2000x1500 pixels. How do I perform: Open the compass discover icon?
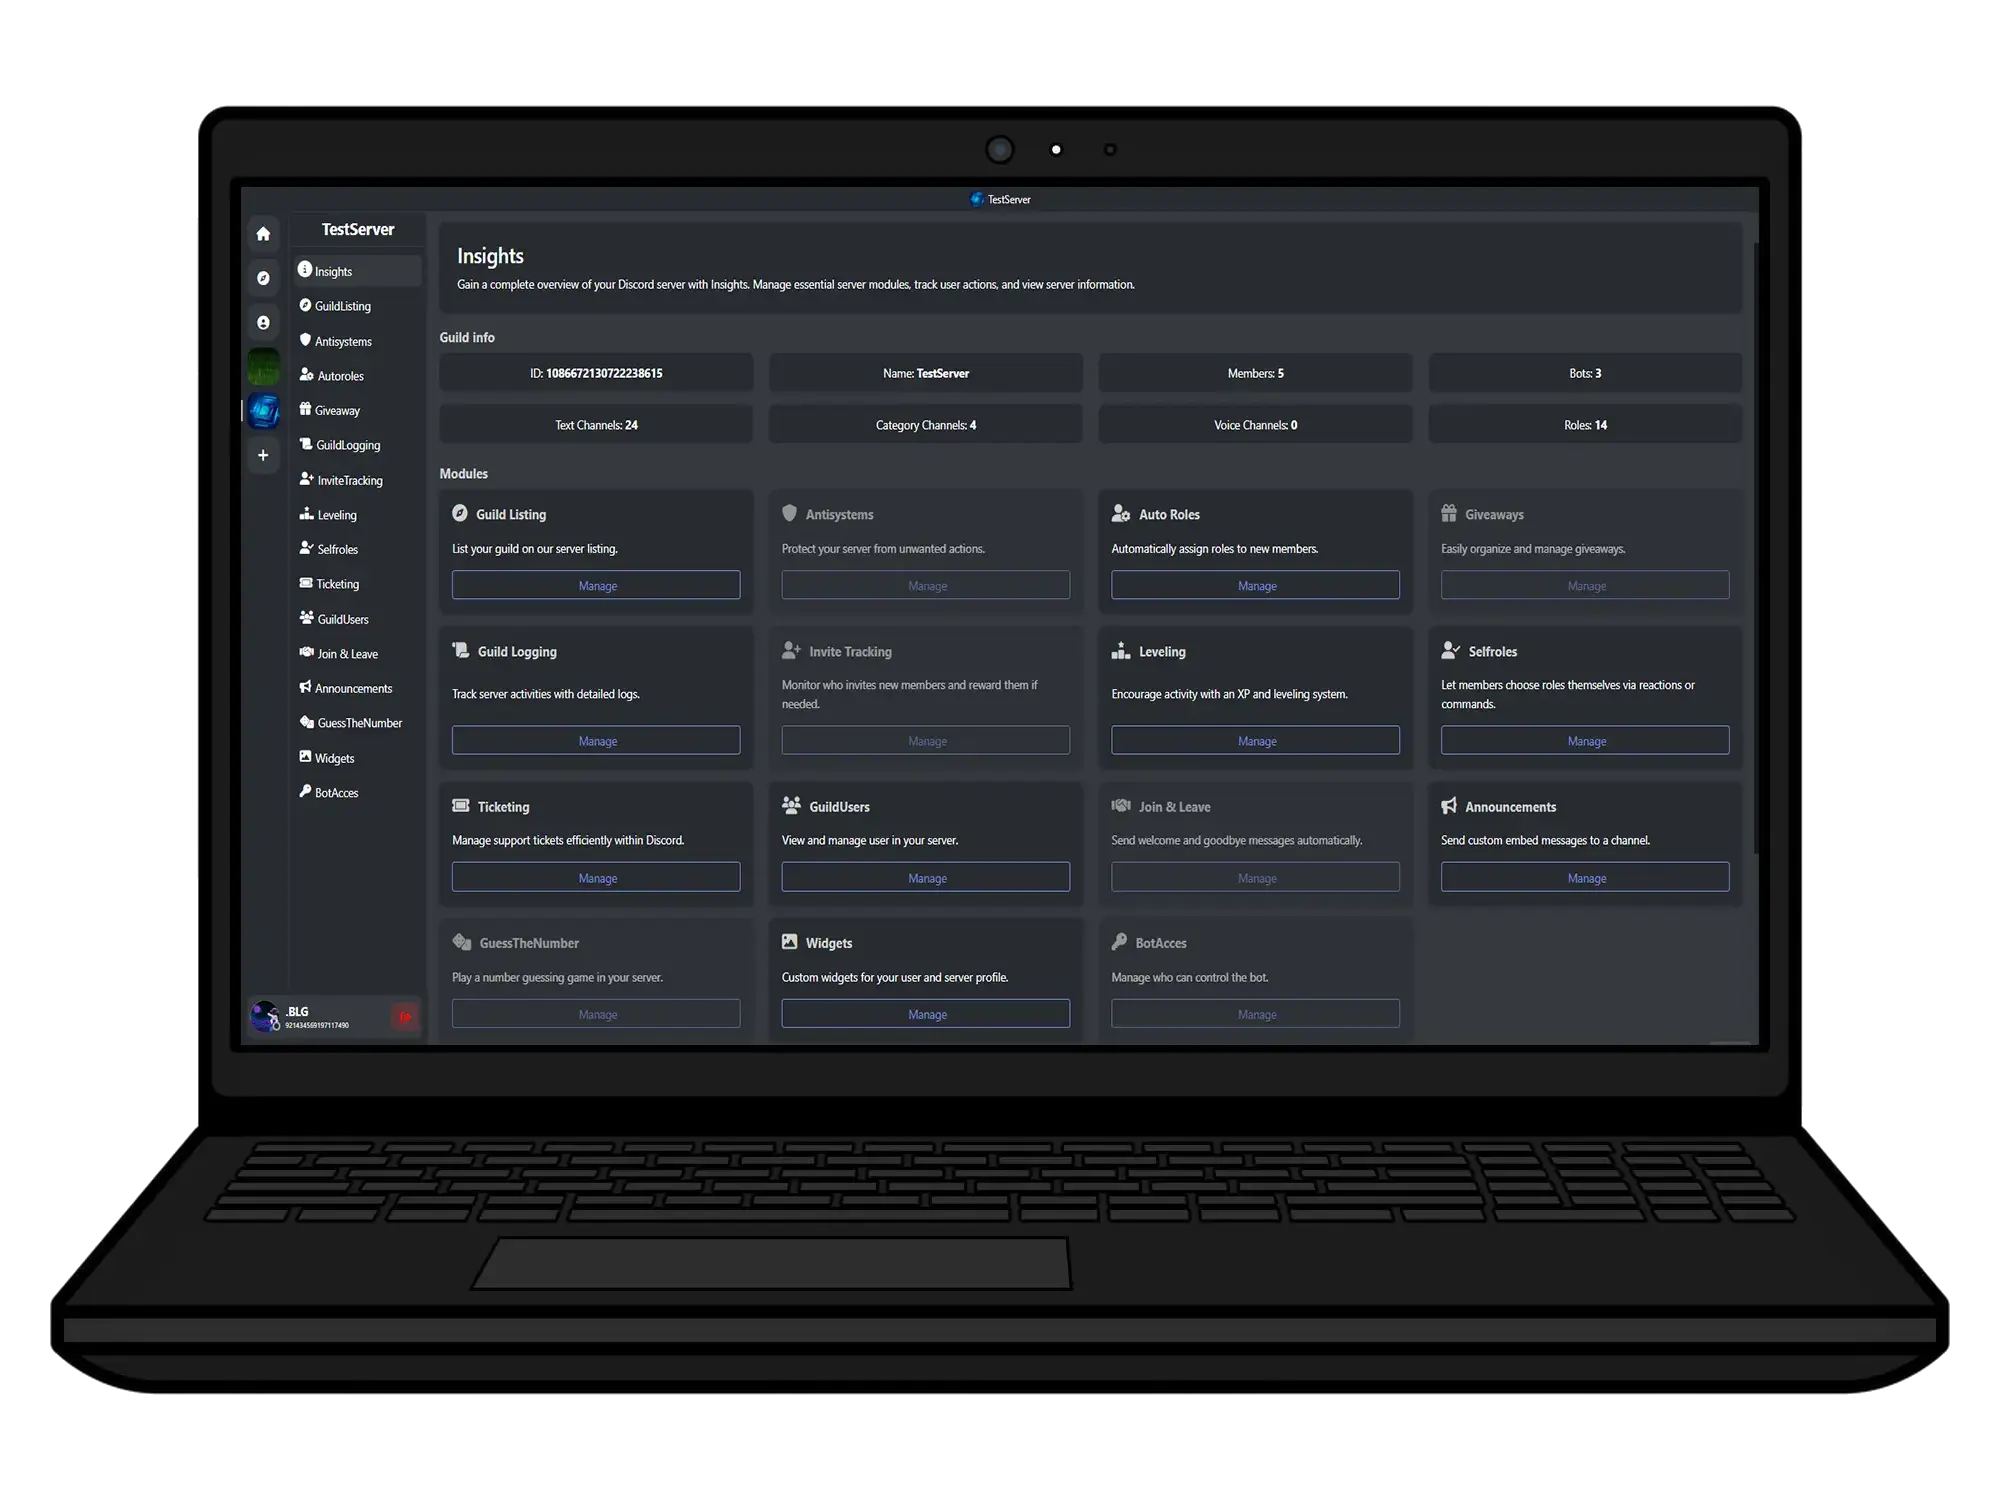click(x=263, y=278)
